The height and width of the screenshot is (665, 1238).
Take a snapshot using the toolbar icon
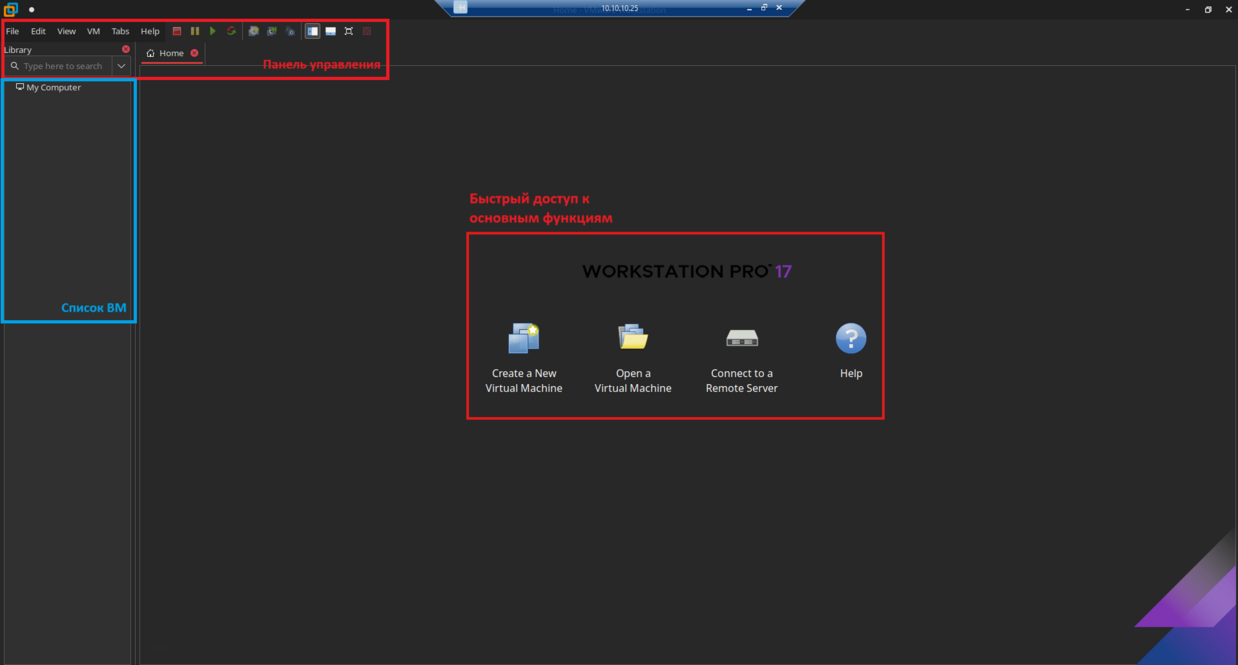[x=254, y=31]
